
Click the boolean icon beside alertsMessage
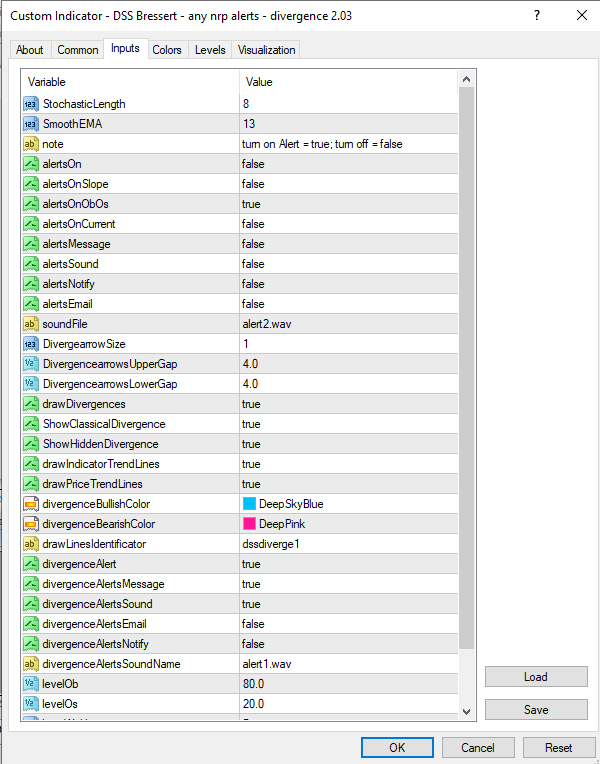click(31, 244)
